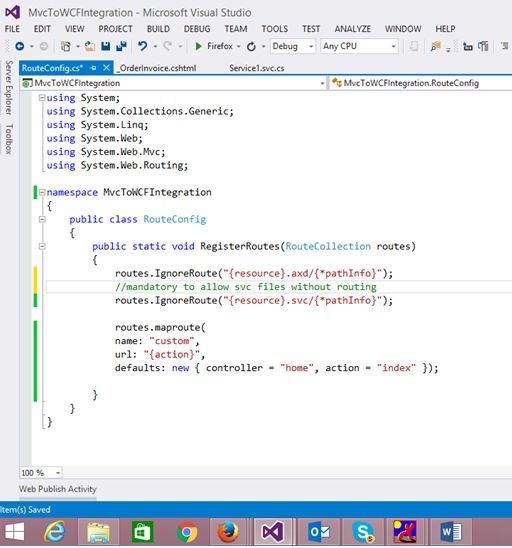Open the TEAM menu
The width and height of the screenshot is (512, 548).
tap(236, 29)
